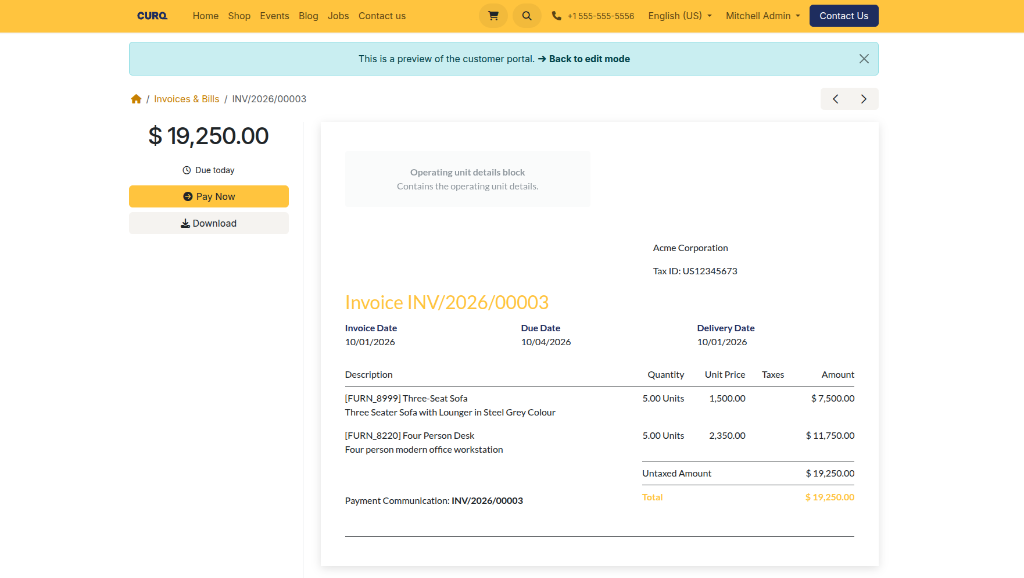Screen dimensions: 1024x578
Task: Click the blue Contact Us button
Action: tap(844, 16)
